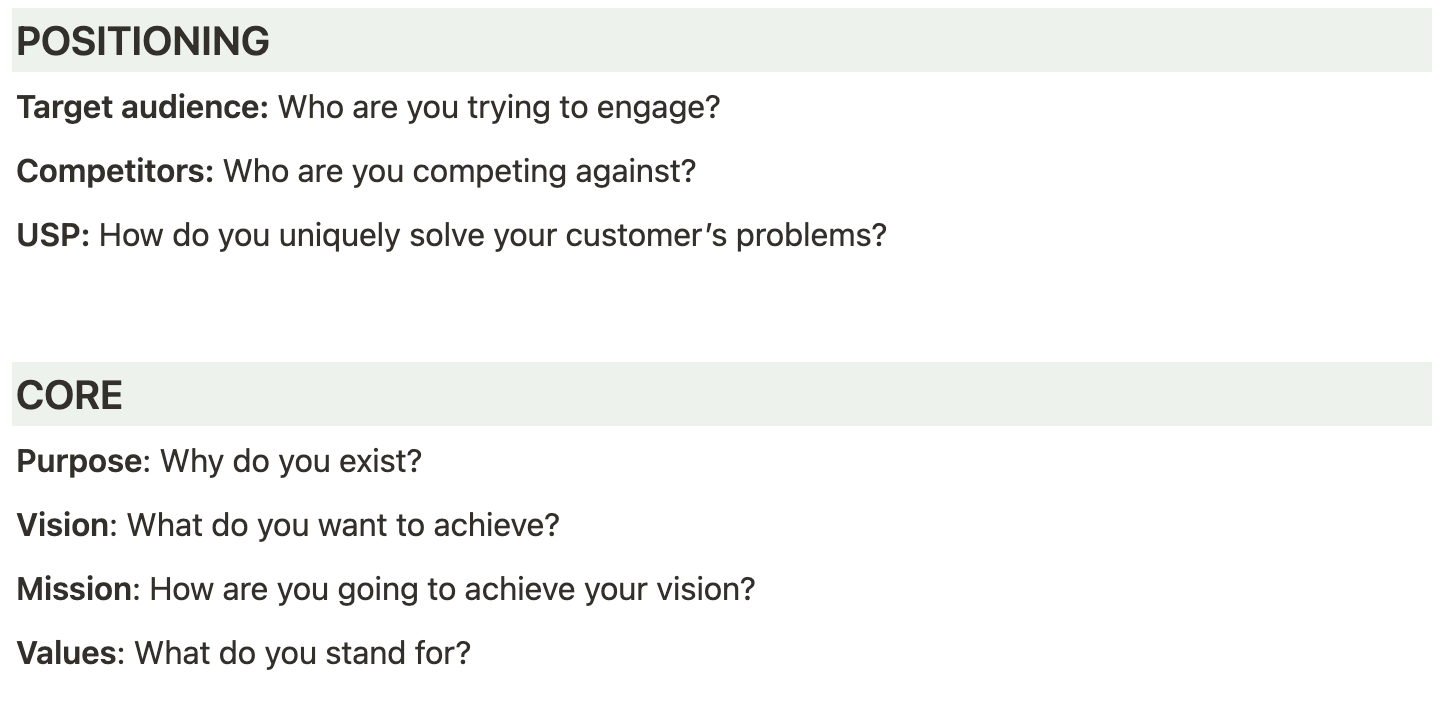1454x726 pixels.
Task: Click the text 'What do you stand for?'
Action: (302, 653)
